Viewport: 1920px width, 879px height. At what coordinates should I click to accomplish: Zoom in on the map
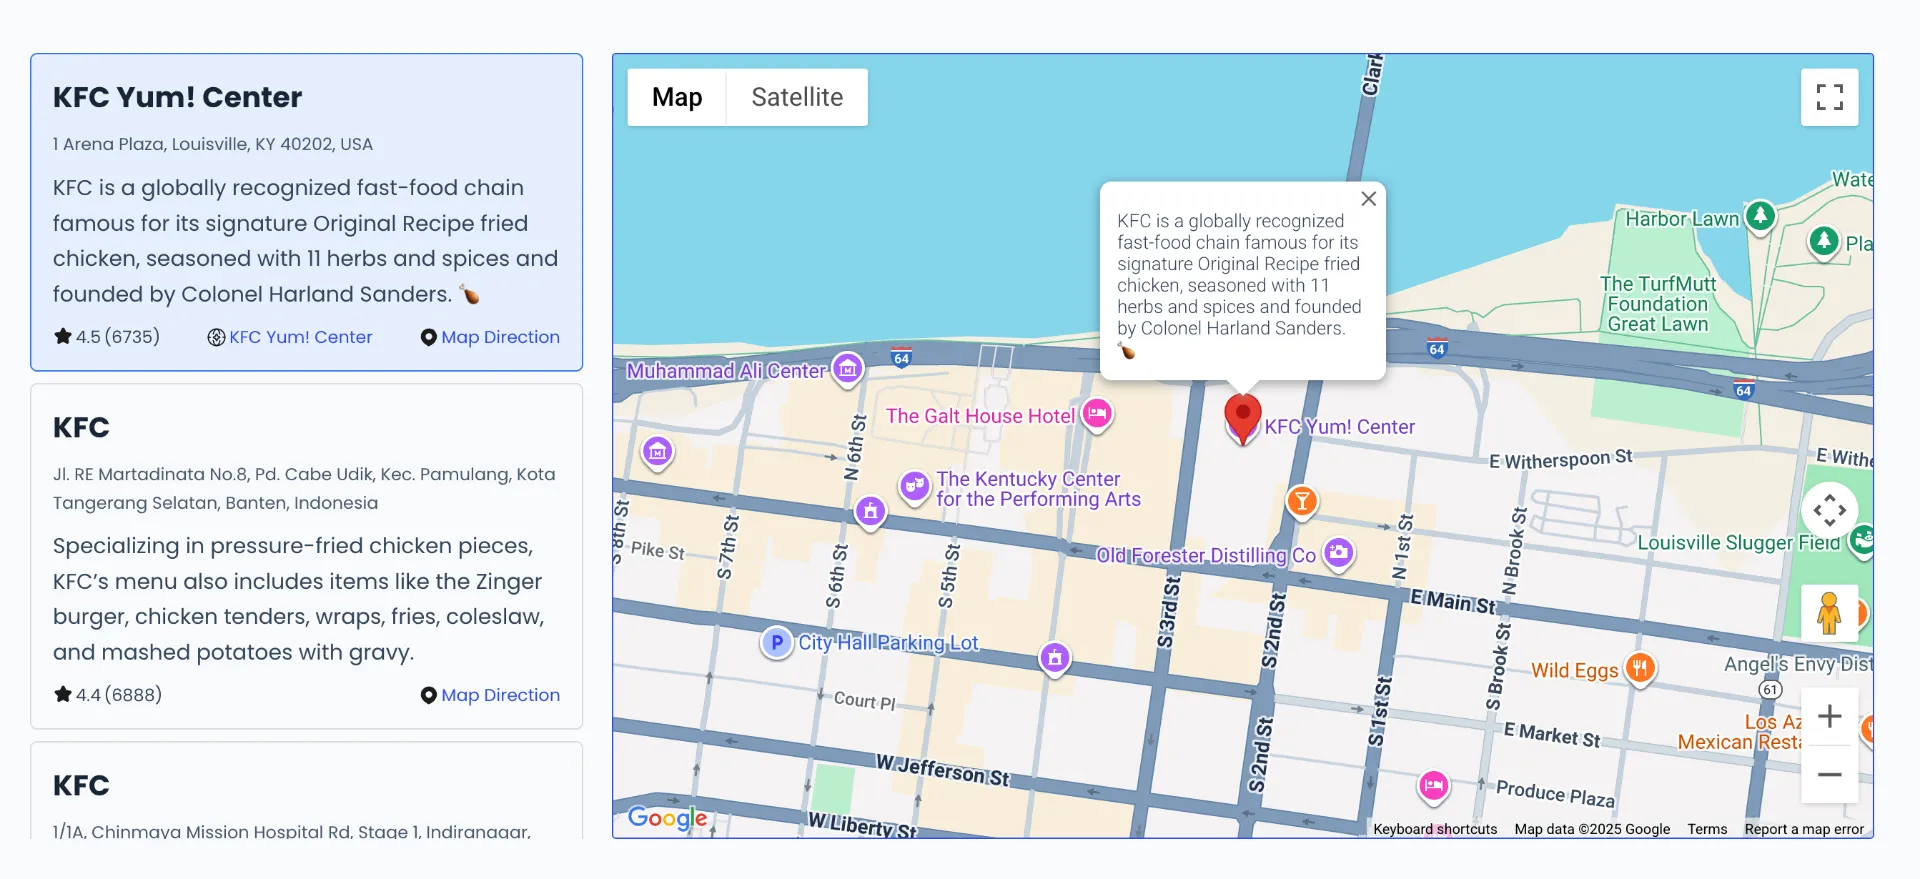point(1829,716)
